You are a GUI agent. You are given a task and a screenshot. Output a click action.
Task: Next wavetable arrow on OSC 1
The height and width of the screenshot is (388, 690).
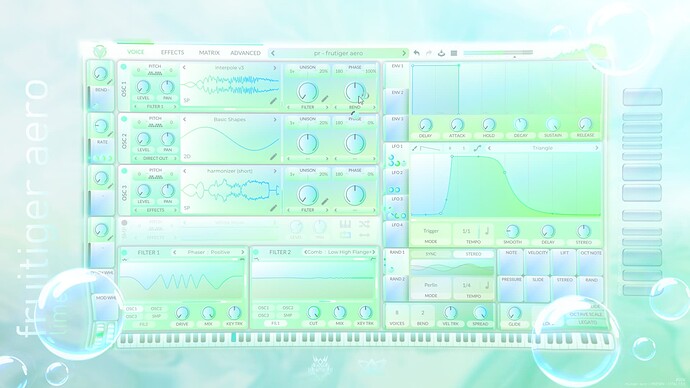pos(275,68)
